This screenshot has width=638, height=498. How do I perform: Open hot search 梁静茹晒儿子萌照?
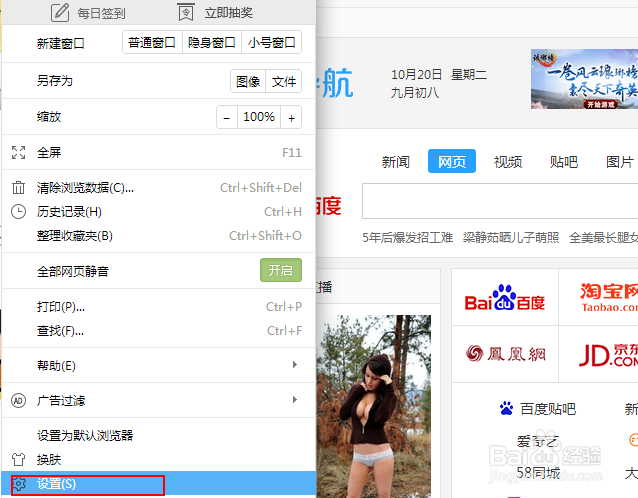(x=511, y=237)
